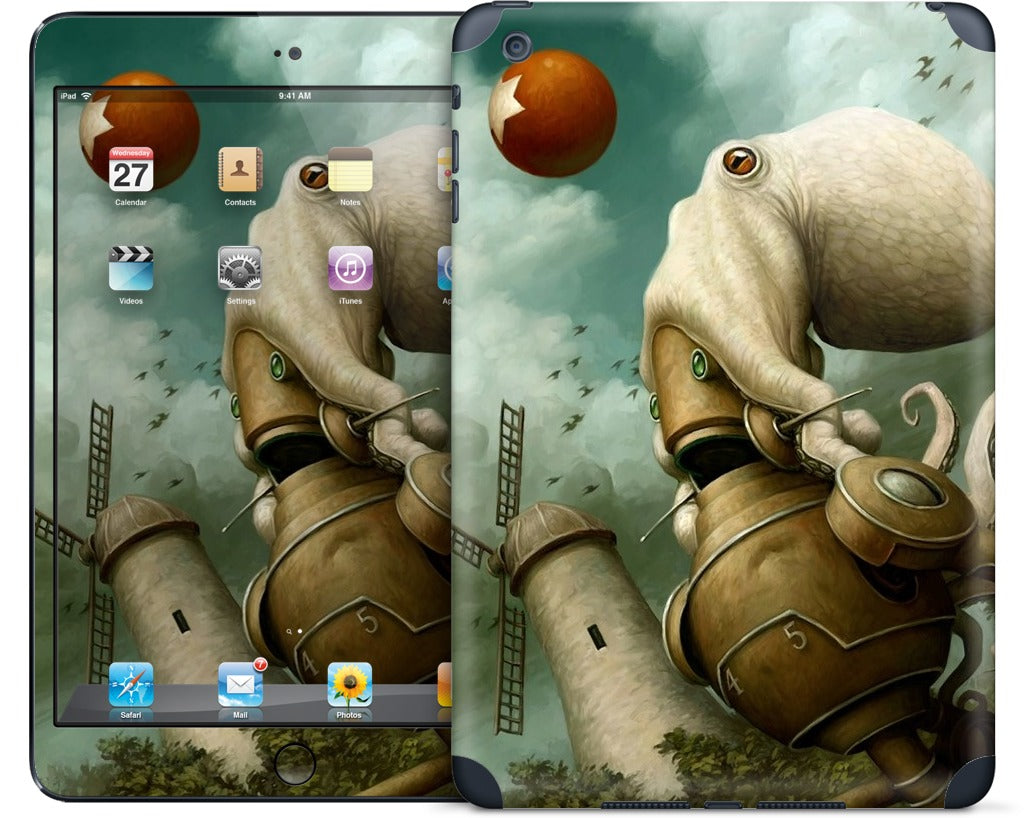This screenshot has height=818, width=1024.
Task: Tap the Spotlight search page dot
Action: 289,632
